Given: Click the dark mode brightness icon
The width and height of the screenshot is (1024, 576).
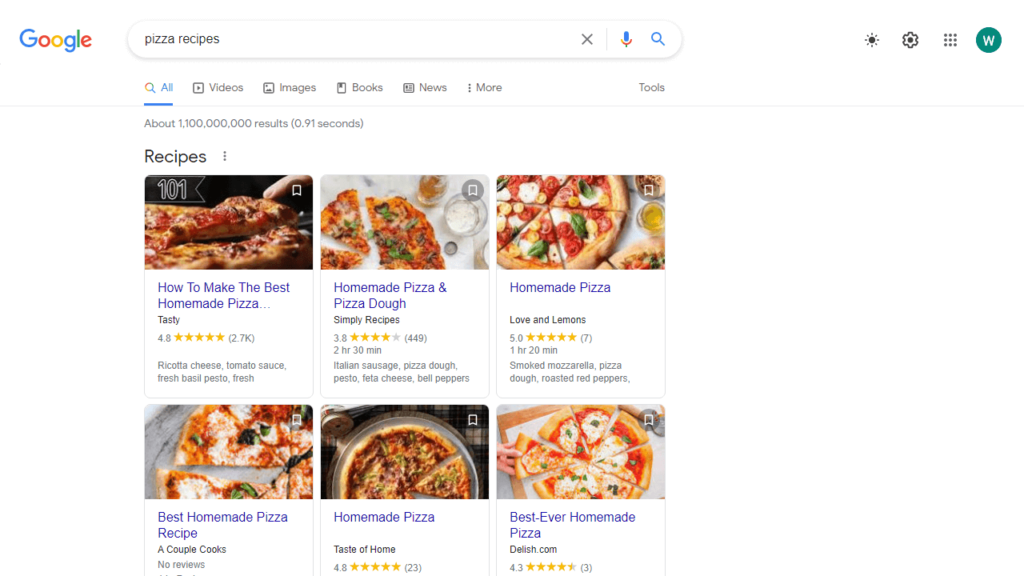Looking at the screenshot, I should [871, 40].
